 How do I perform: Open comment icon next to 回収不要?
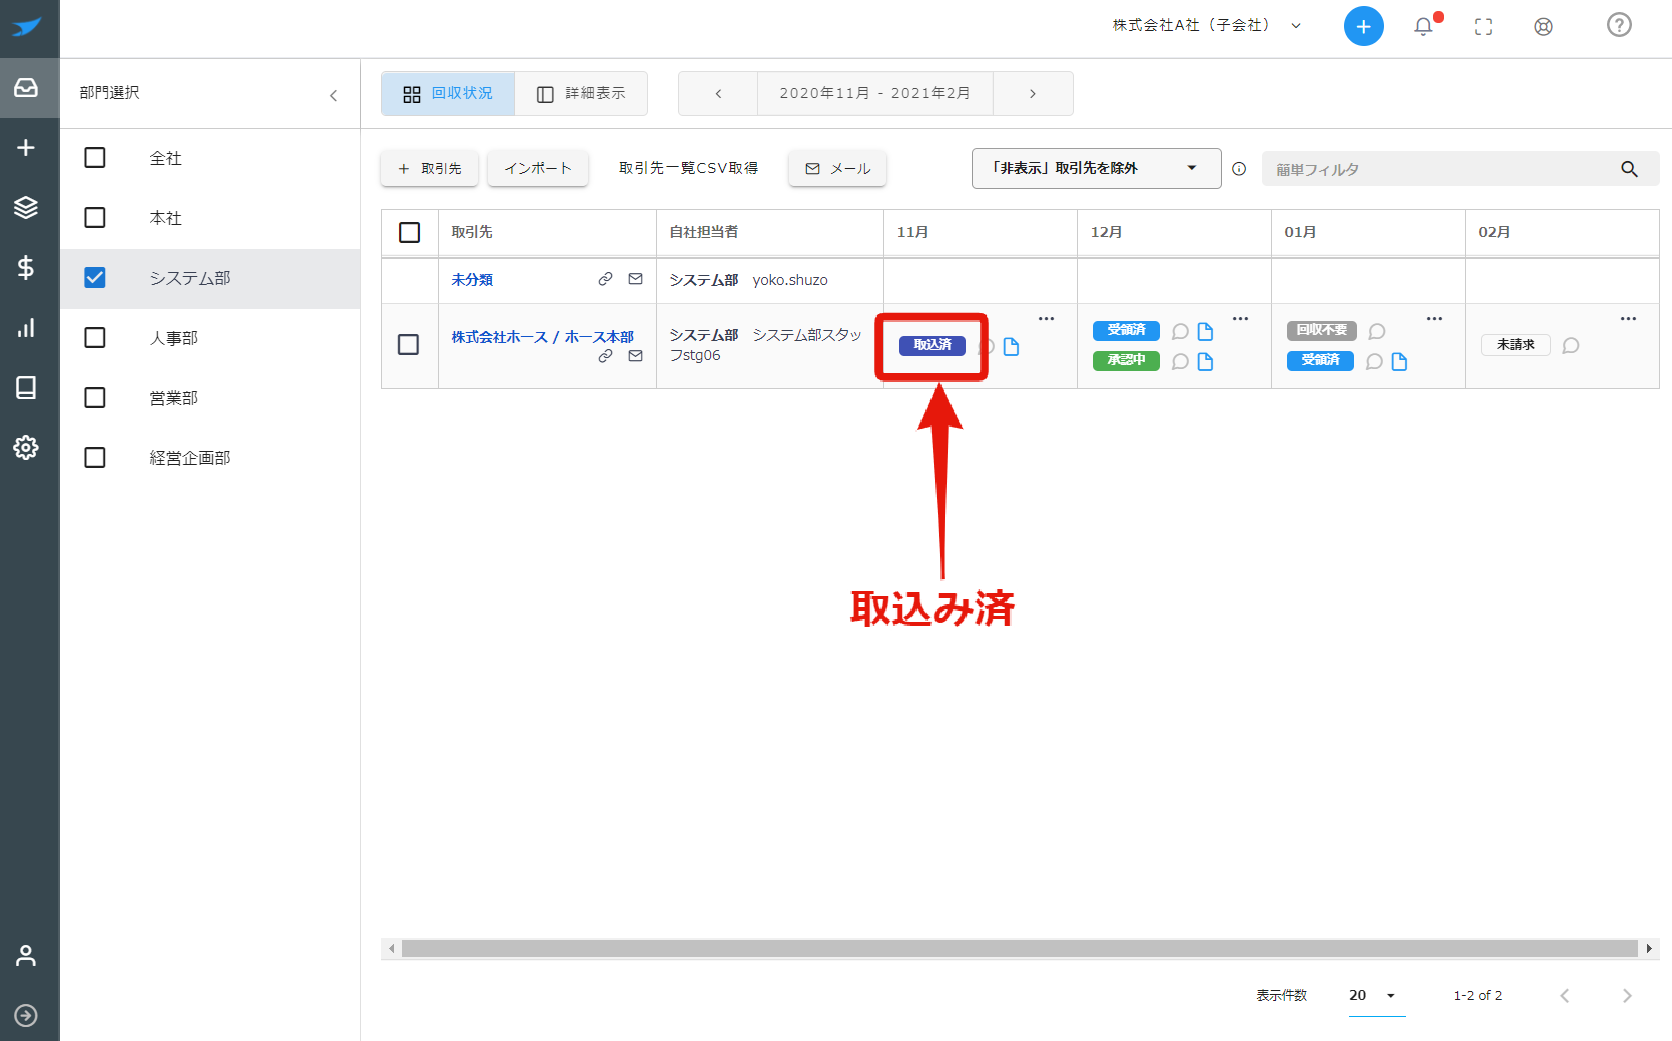point(1377,332)
